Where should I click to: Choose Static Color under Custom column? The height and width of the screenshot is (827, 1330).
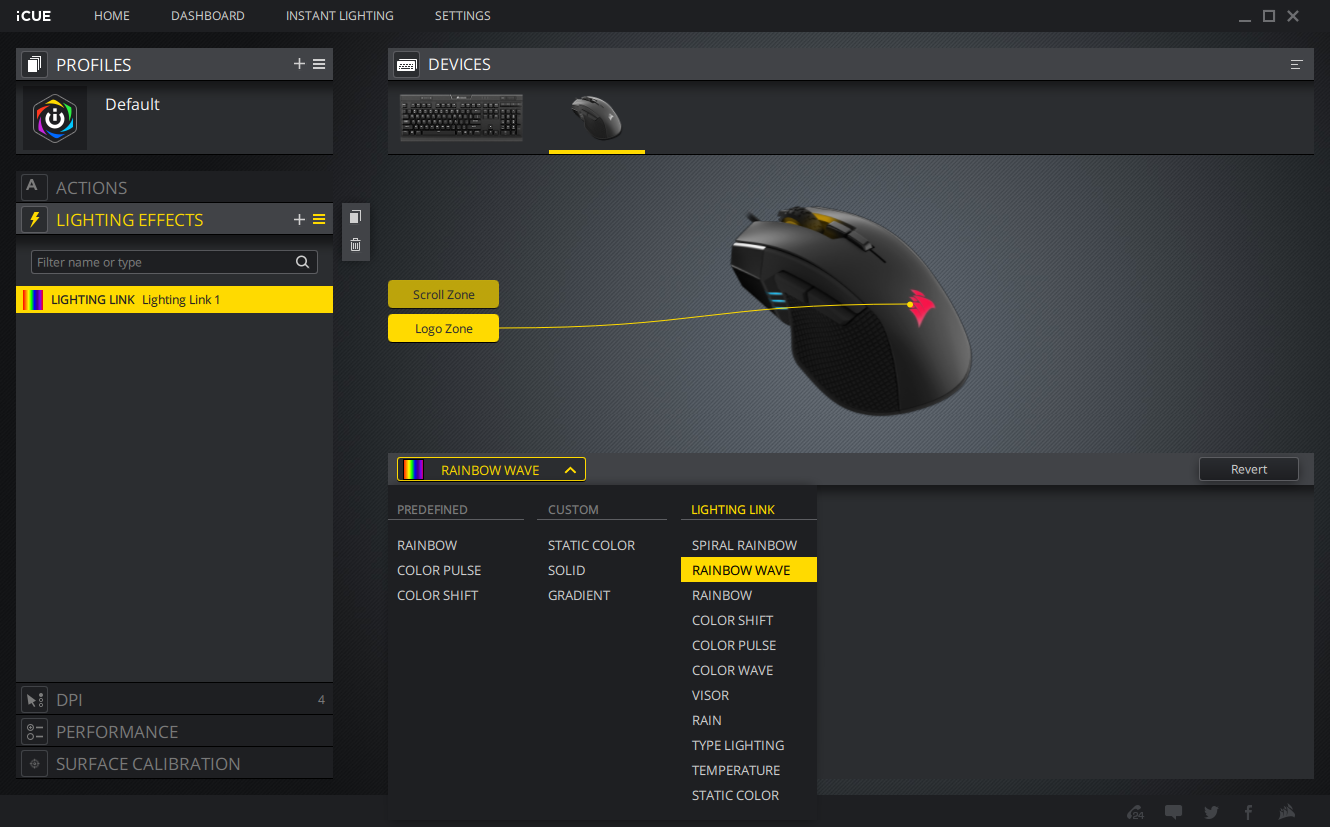pyautogui.click(x=592, y=545)
